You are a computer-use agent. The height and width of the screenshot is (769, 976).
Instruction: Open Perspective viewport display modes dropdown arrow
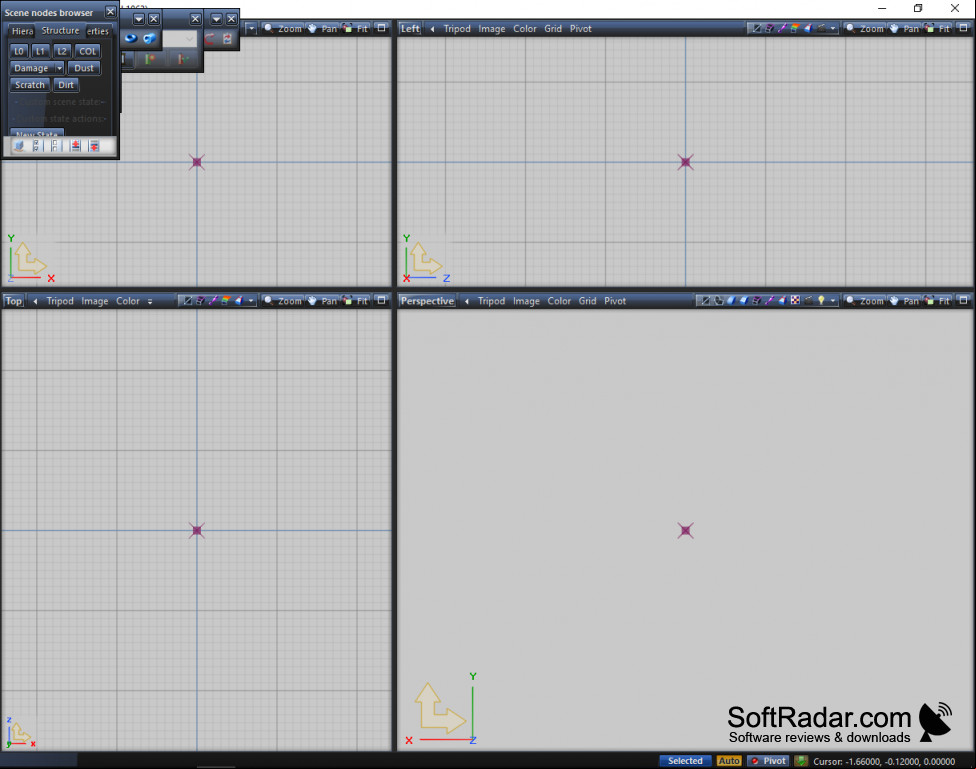[x=833, y=301]
